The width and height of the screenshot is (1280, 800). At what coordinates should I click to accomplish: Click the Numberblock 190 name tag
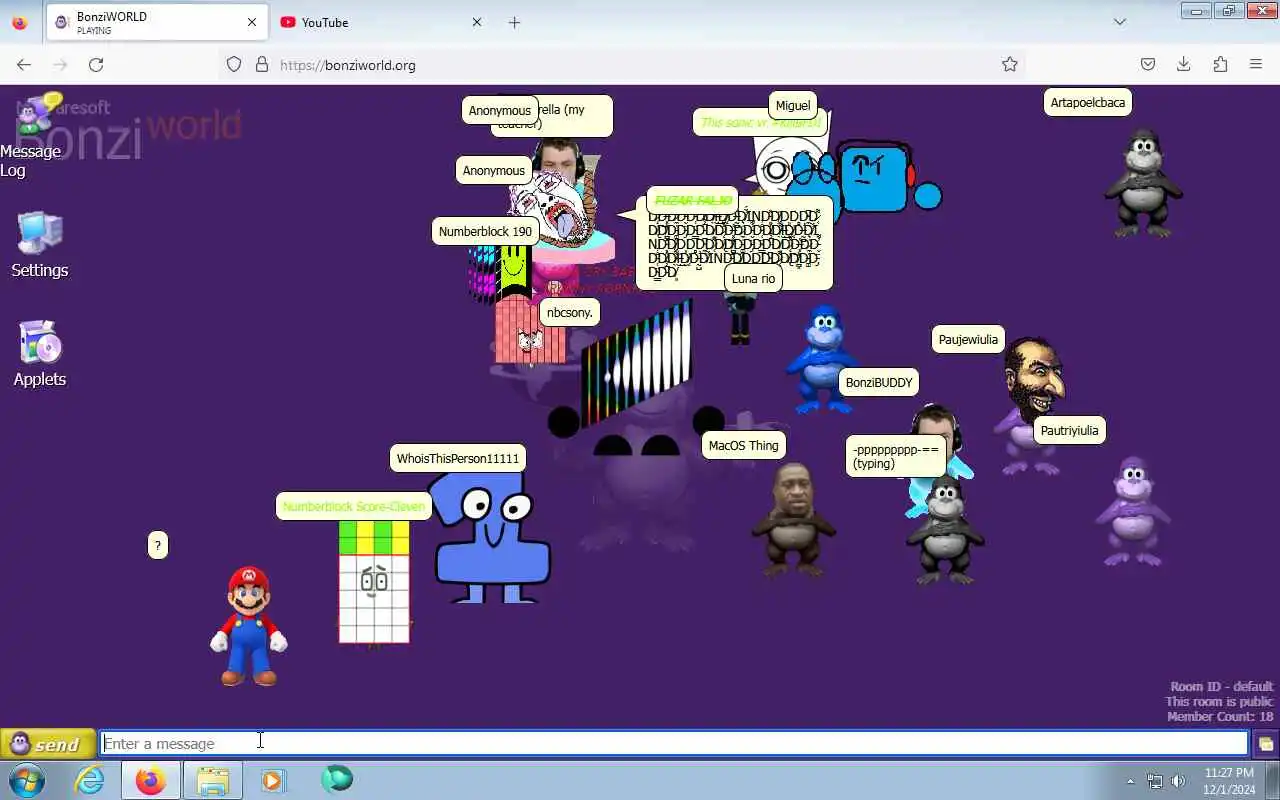click(485, 231)
